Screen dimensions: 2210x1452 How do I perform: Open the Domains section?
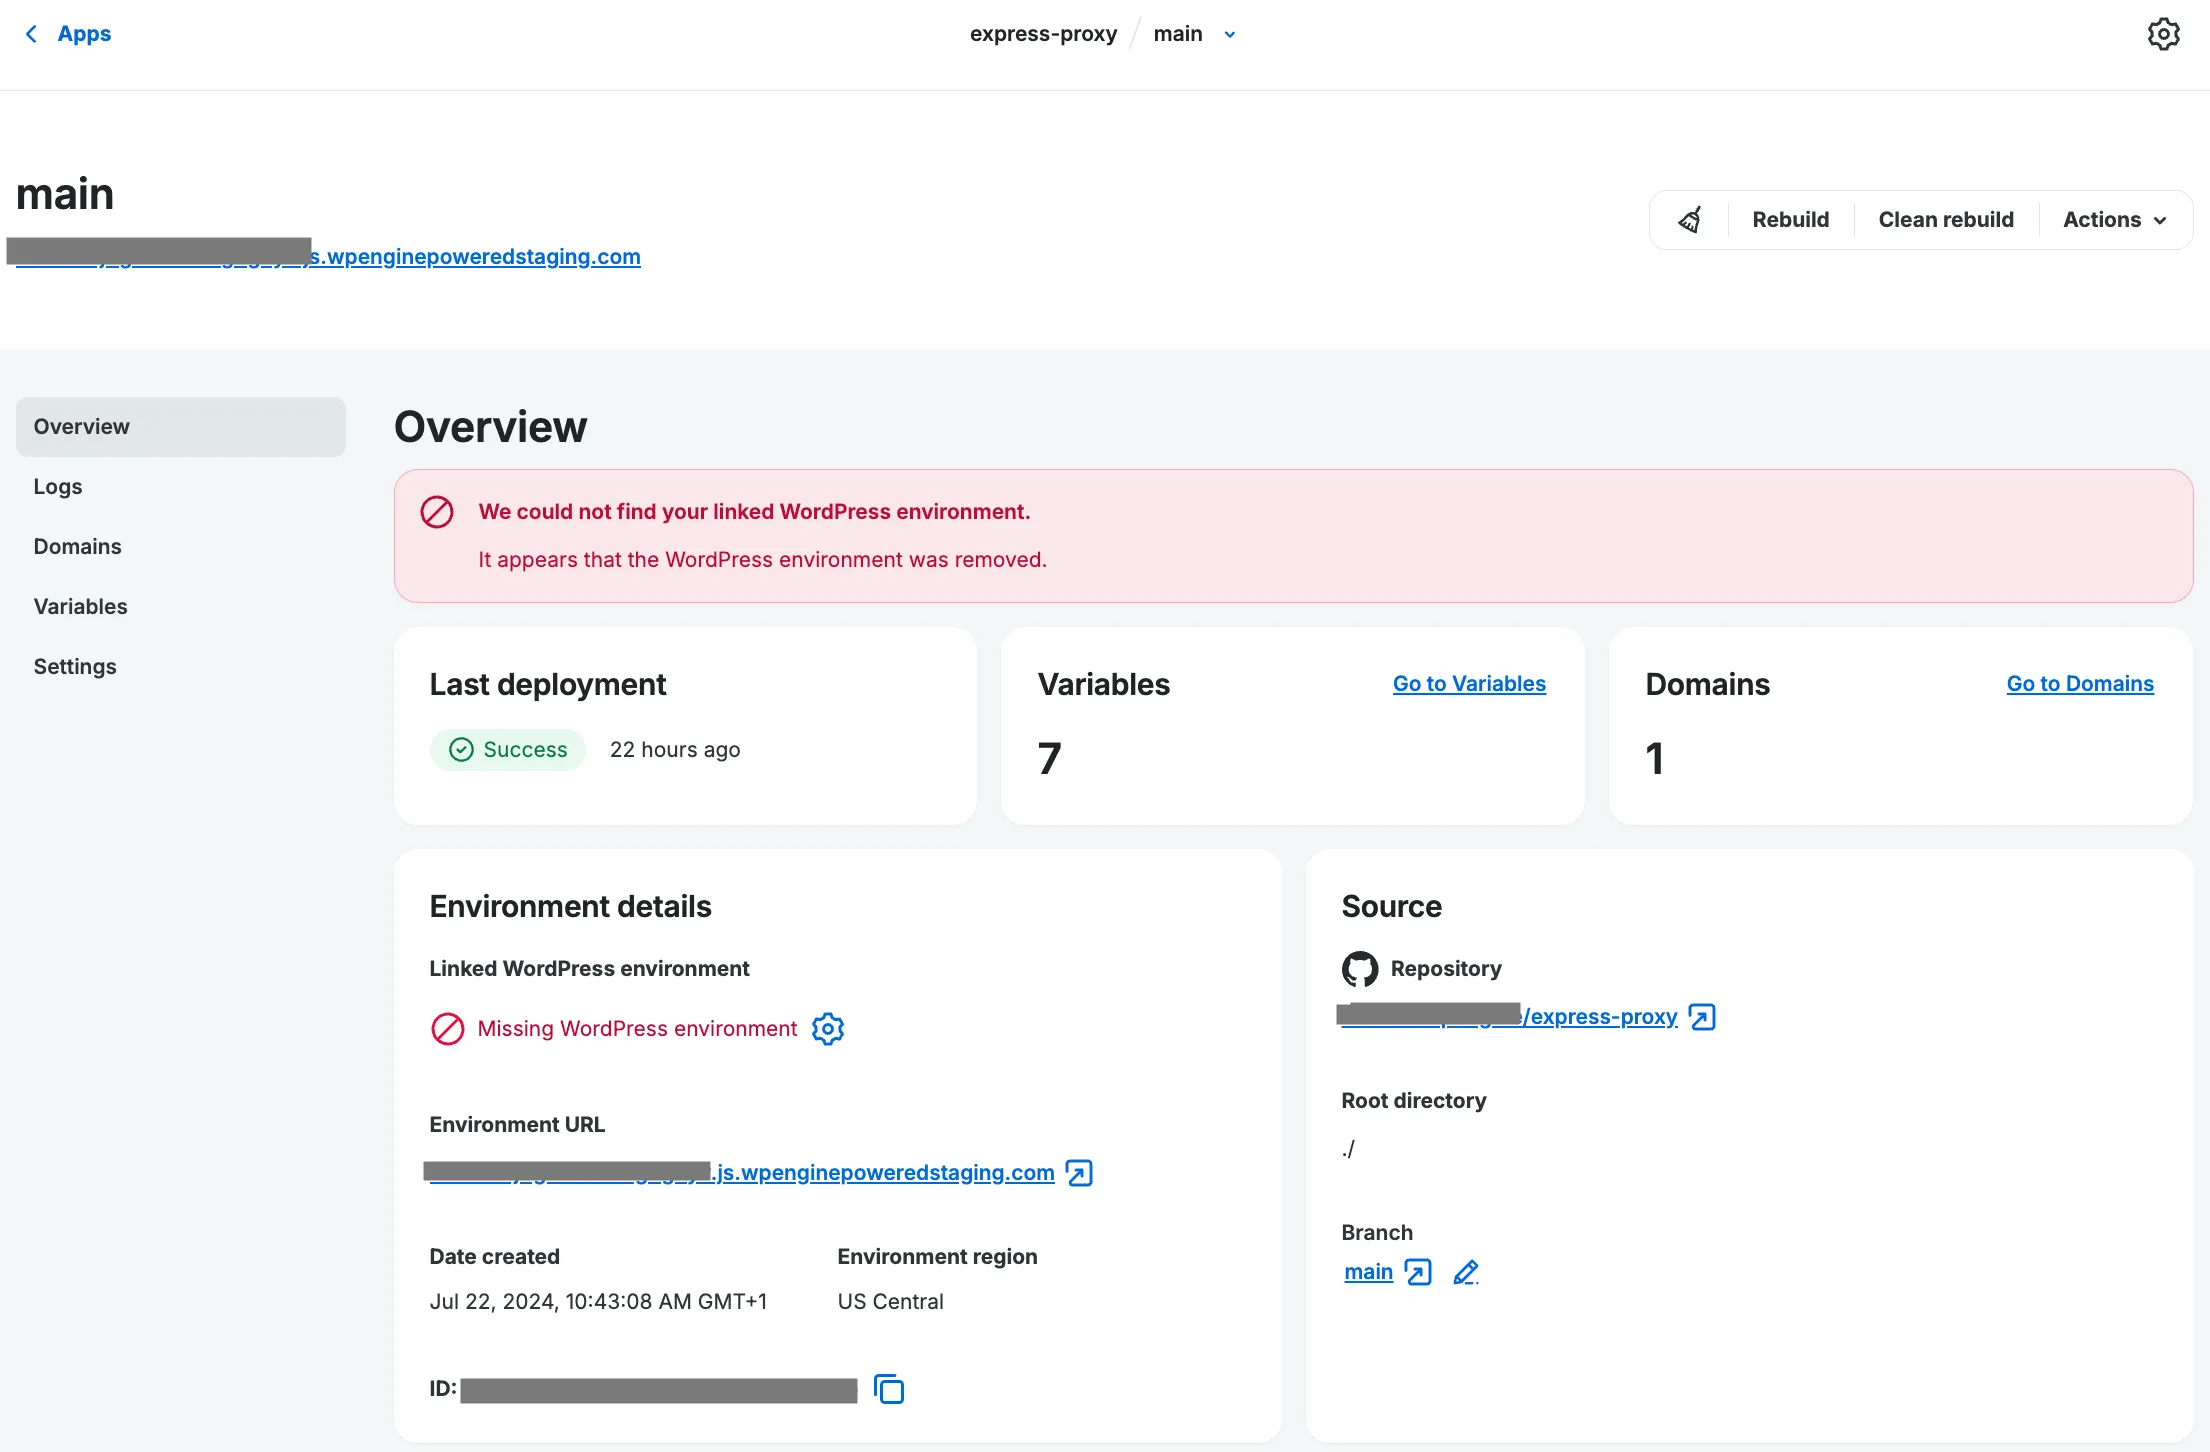[77, 546]
